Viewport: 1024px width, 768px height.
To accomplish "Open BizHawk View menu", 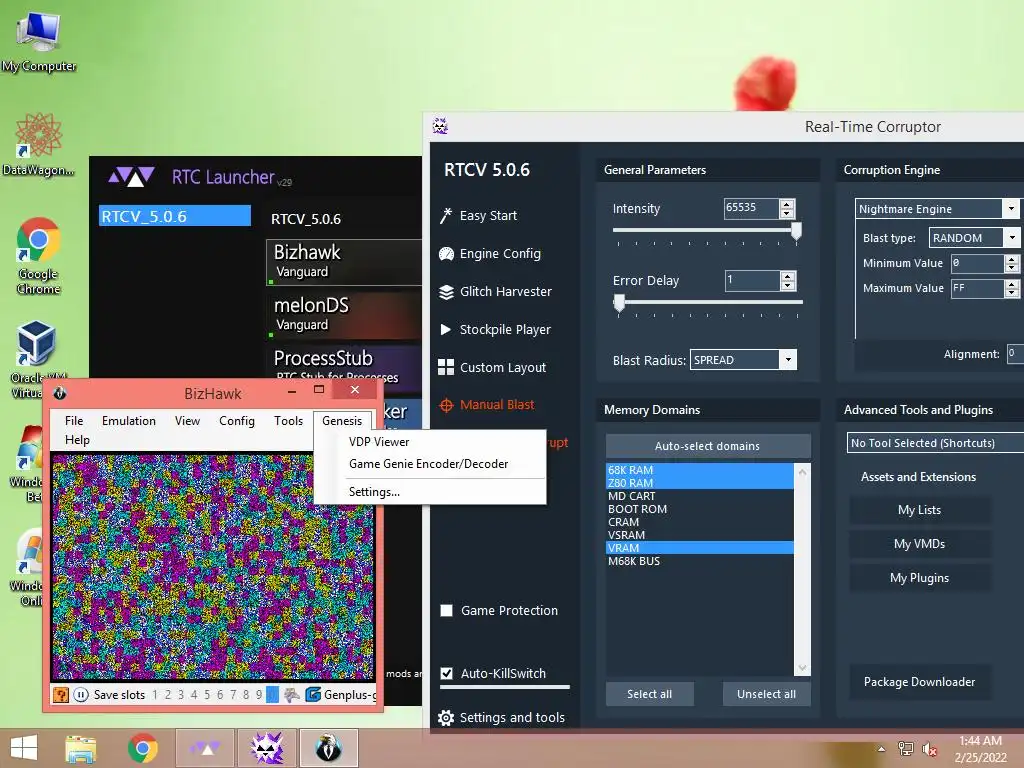I will tap(187, 421).
